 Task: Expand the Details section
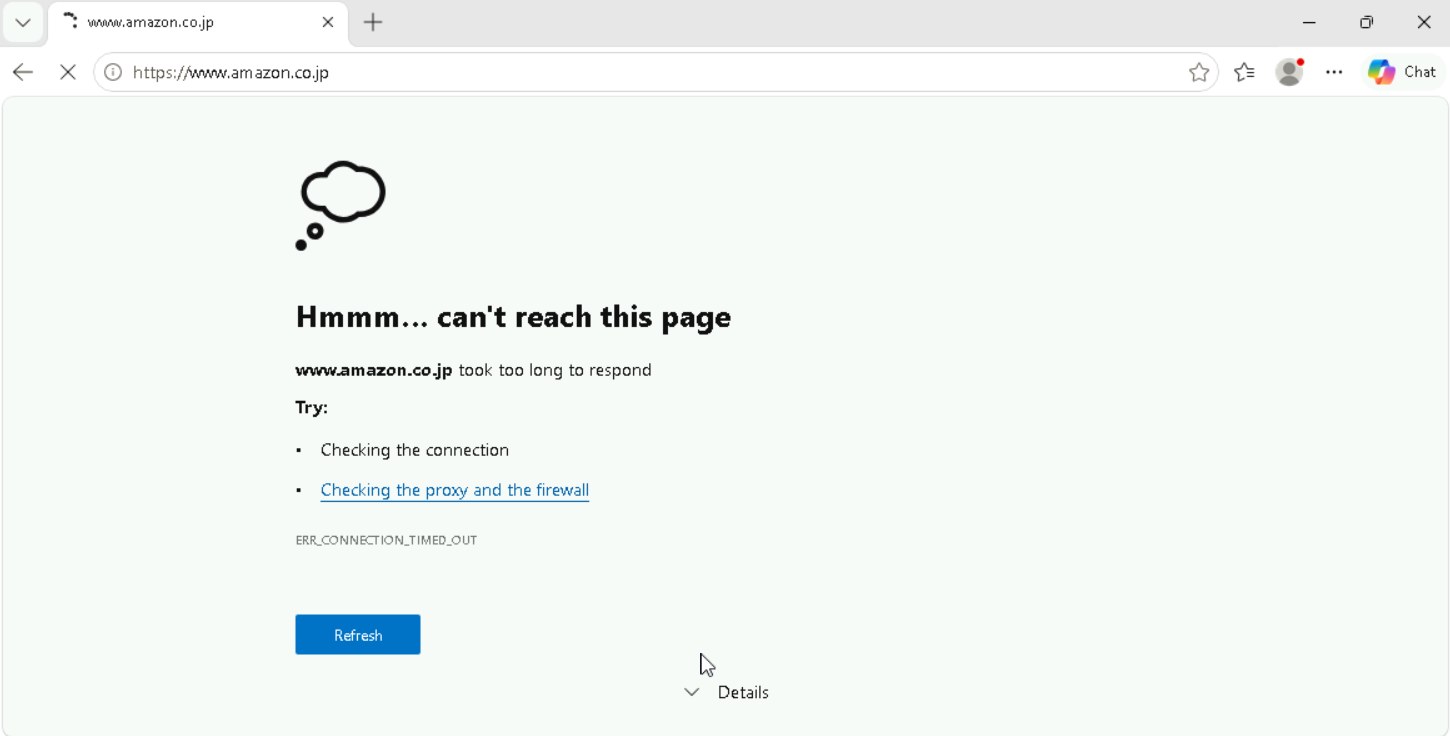(727, 692)
